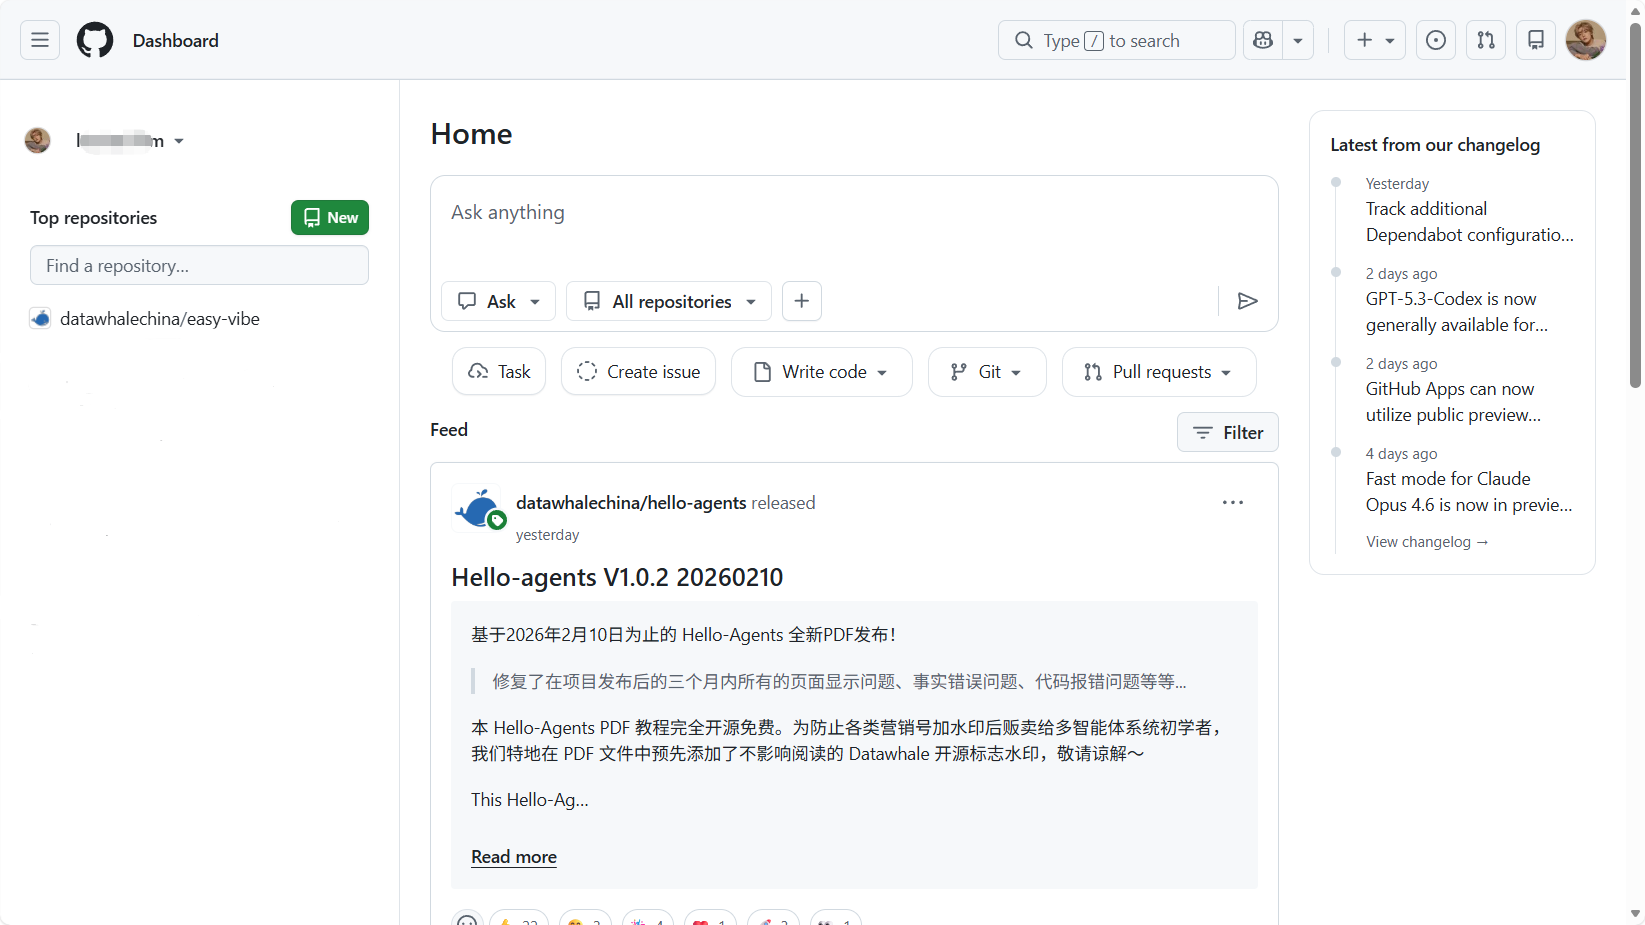The width and height of the screenshot is (1645, 925).
Task: Open Copilot chat icon in header
Action: [1263, 40]
